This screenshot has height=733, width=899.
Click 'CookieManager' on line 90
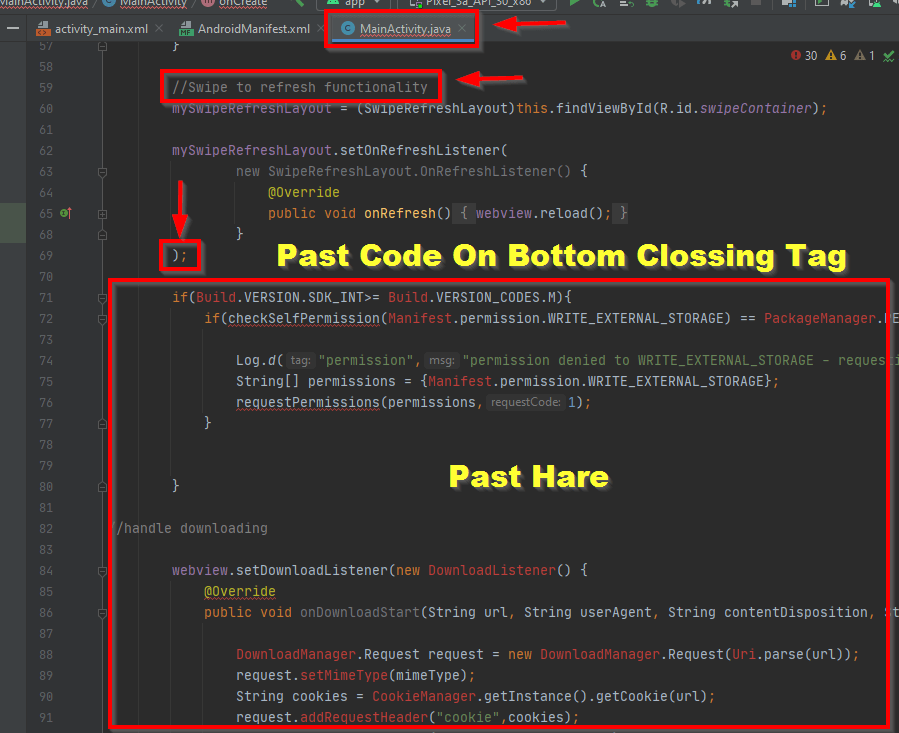(x=424, y=697)
